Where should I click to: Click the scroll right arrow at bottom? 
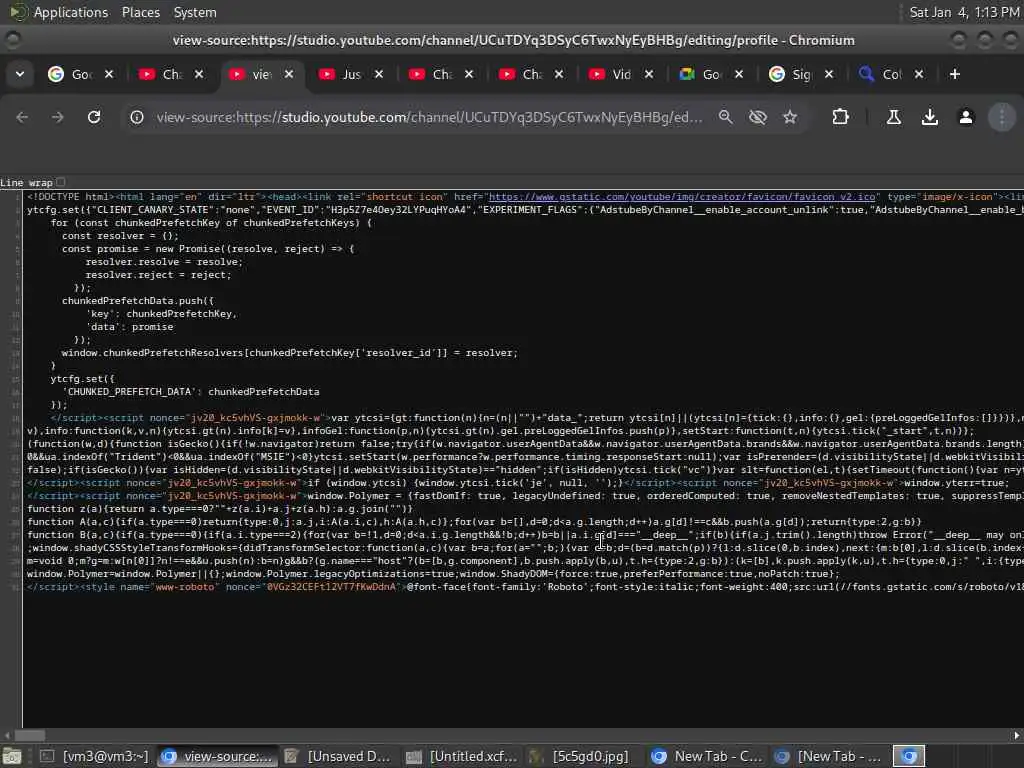(1016, 735)
